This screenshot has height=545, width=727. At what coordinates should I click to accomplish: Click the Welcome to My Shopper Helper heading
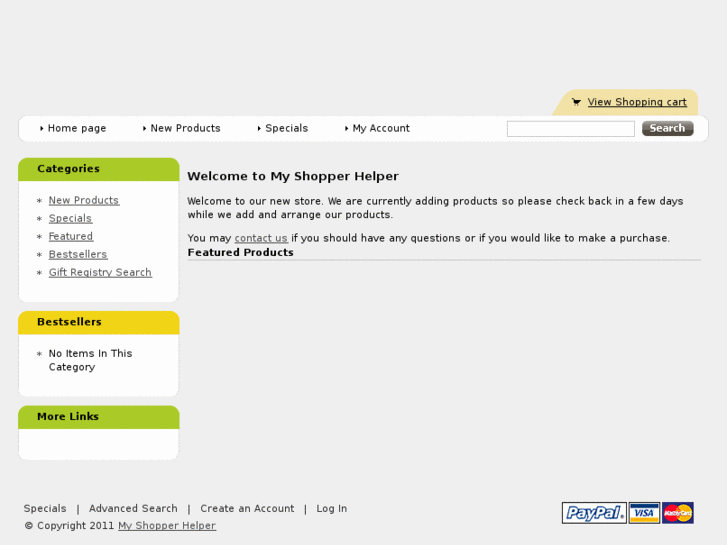pos(293,176)
